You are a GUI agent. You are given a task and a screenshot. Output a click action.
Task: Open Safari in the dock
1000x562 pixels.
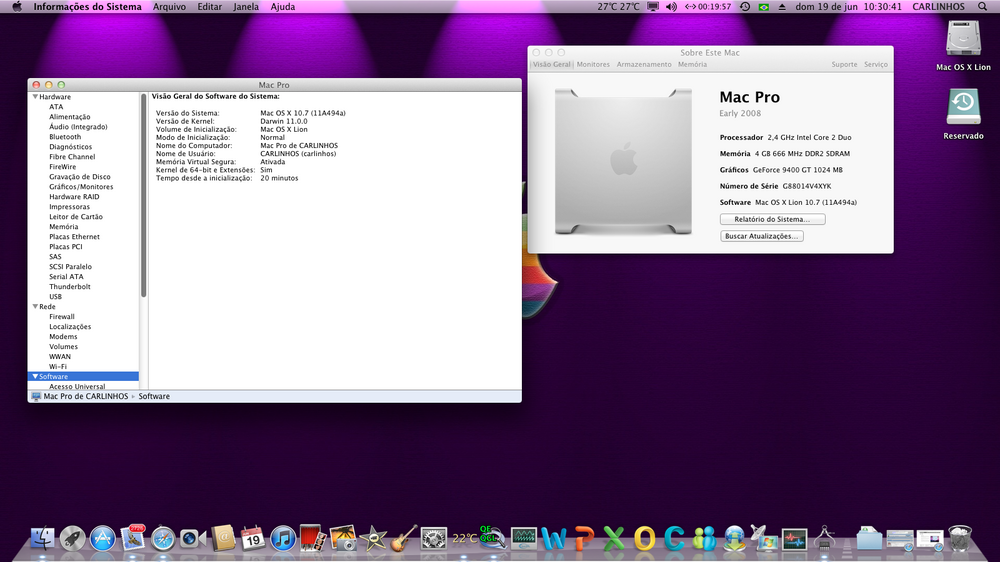click(162, 539)
